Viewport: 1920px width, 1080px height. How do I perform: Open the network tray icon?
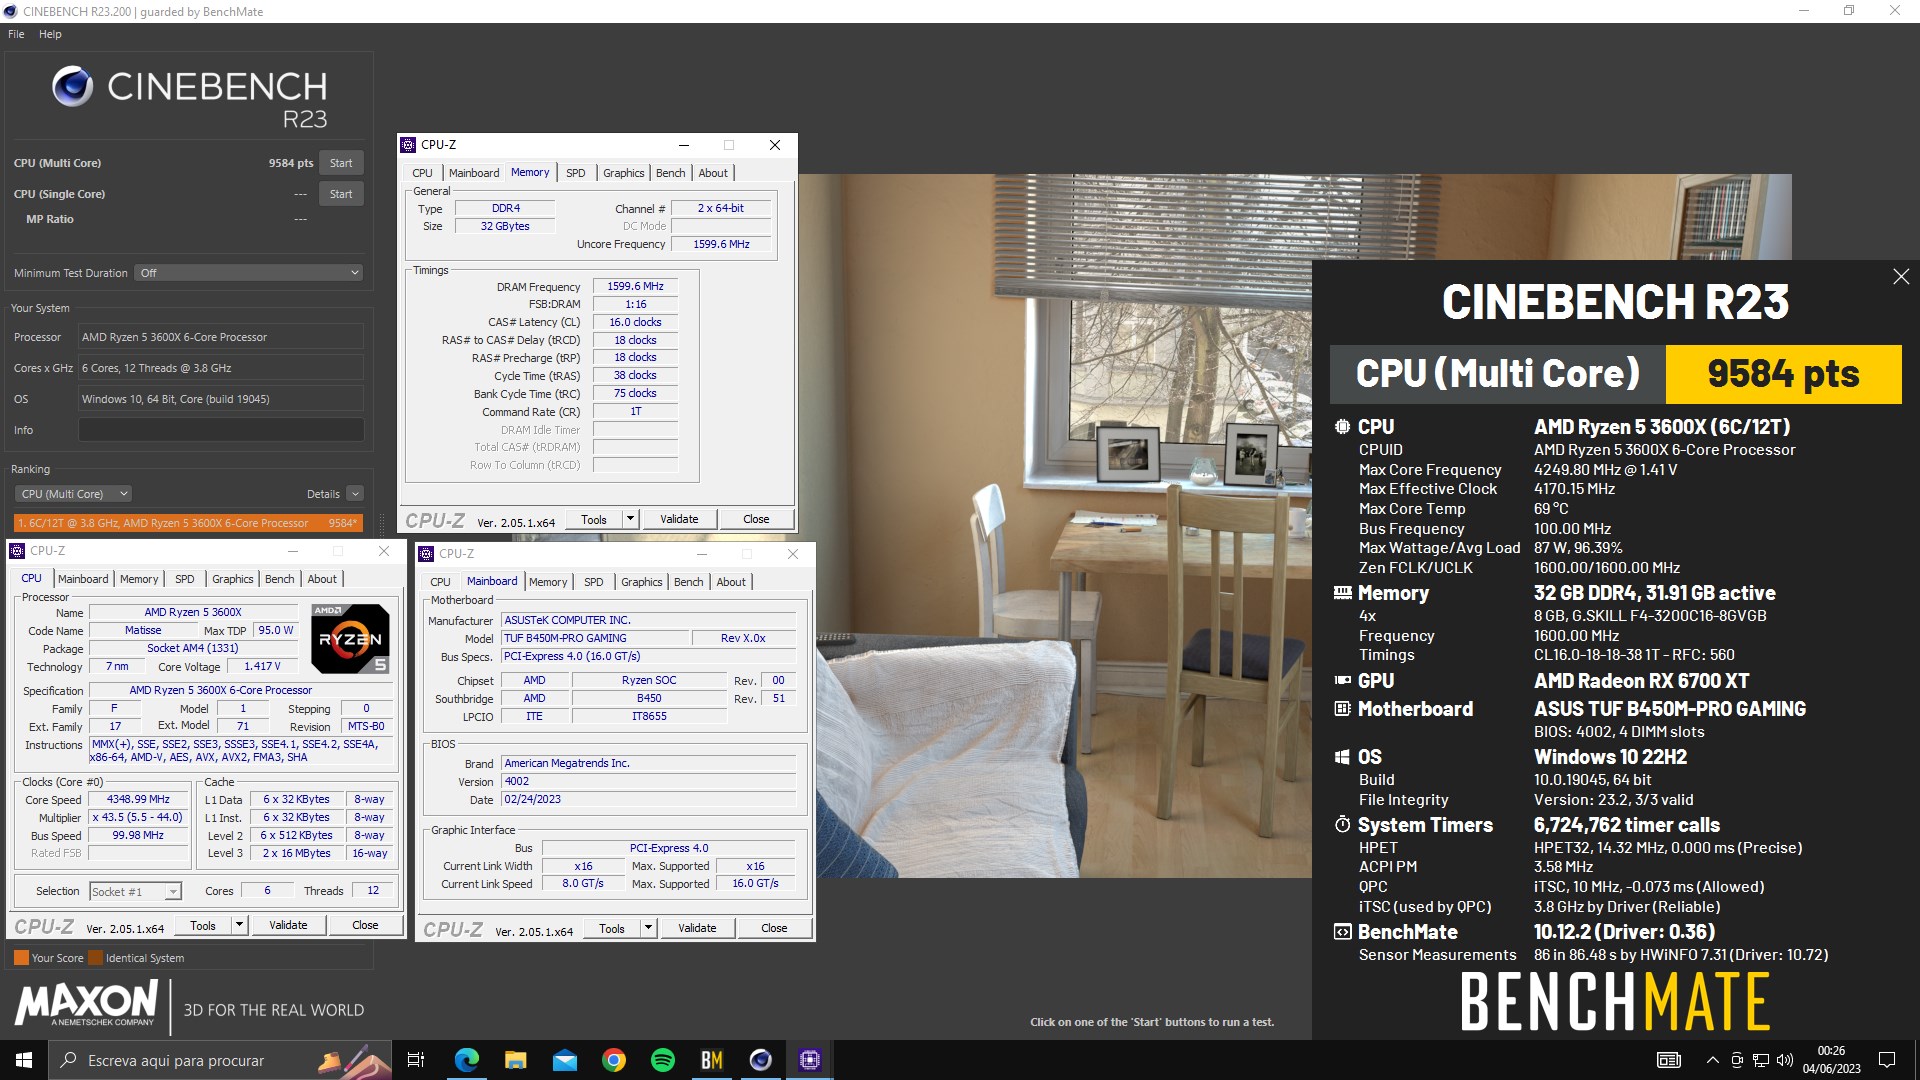click(x=1761, y=1060)
